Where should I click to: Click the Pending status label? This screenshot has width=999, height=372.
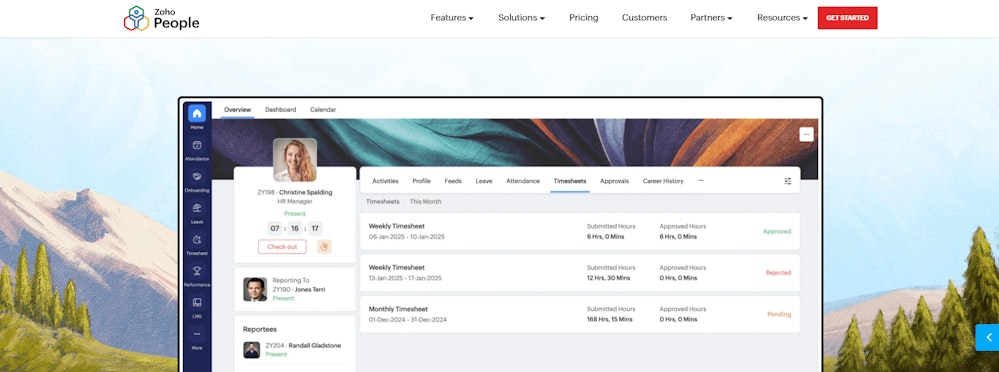[779, 314]
